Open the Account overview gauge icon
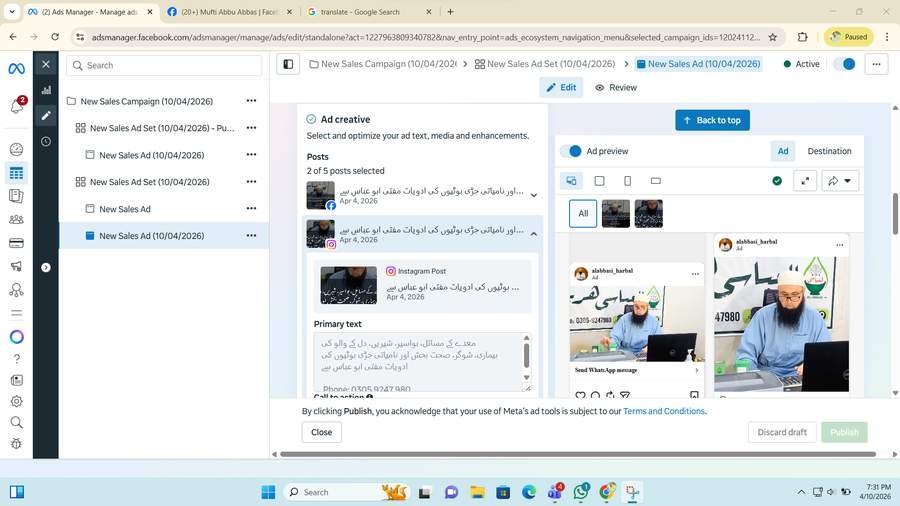Viewport: 900px width, 506px height. [x=17, y=149]
